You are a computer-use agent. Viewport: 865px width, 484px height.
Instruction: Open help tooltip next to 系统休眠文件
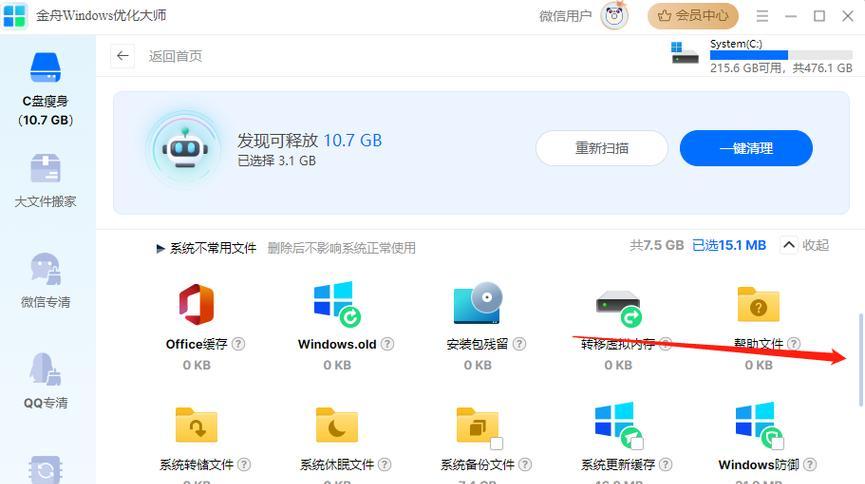[385, 465]
